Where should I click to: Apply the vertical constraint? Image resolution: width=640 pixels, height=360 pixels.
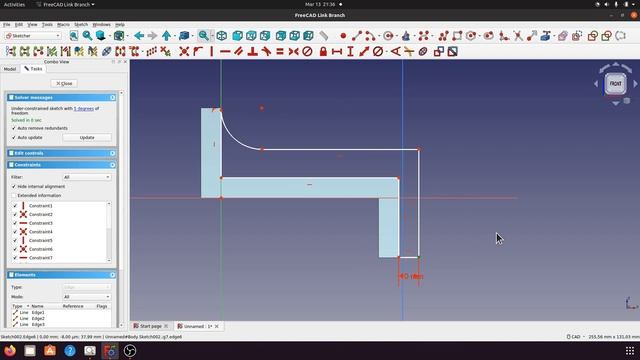[211, 52]
